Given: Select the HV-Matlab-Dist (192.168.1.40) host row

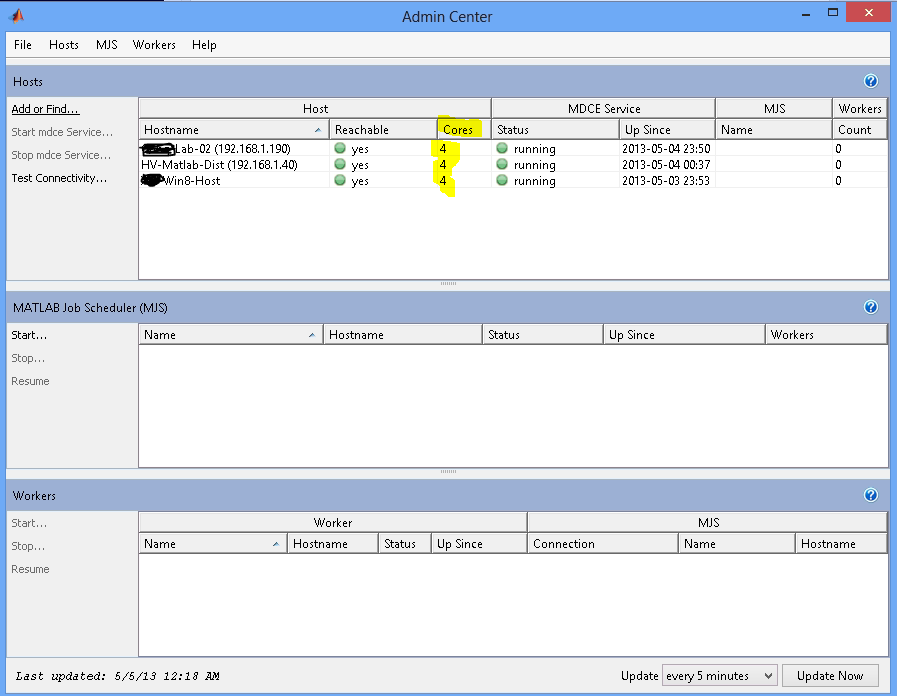Looking at the screenshot, I should (513, 164).
